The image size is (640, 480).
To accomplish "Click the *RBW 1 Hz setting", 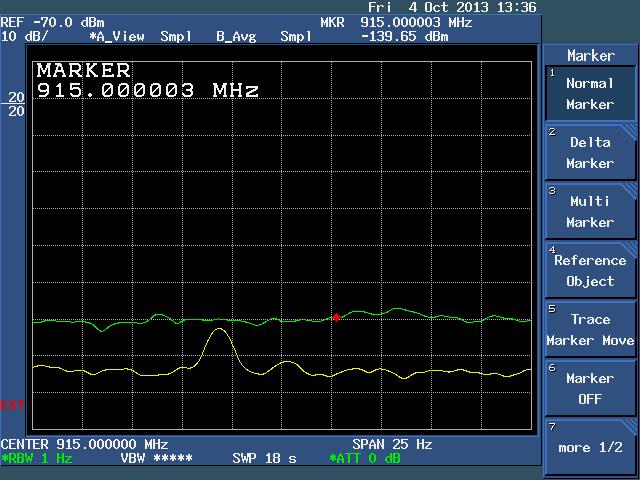I will [37, 458].
